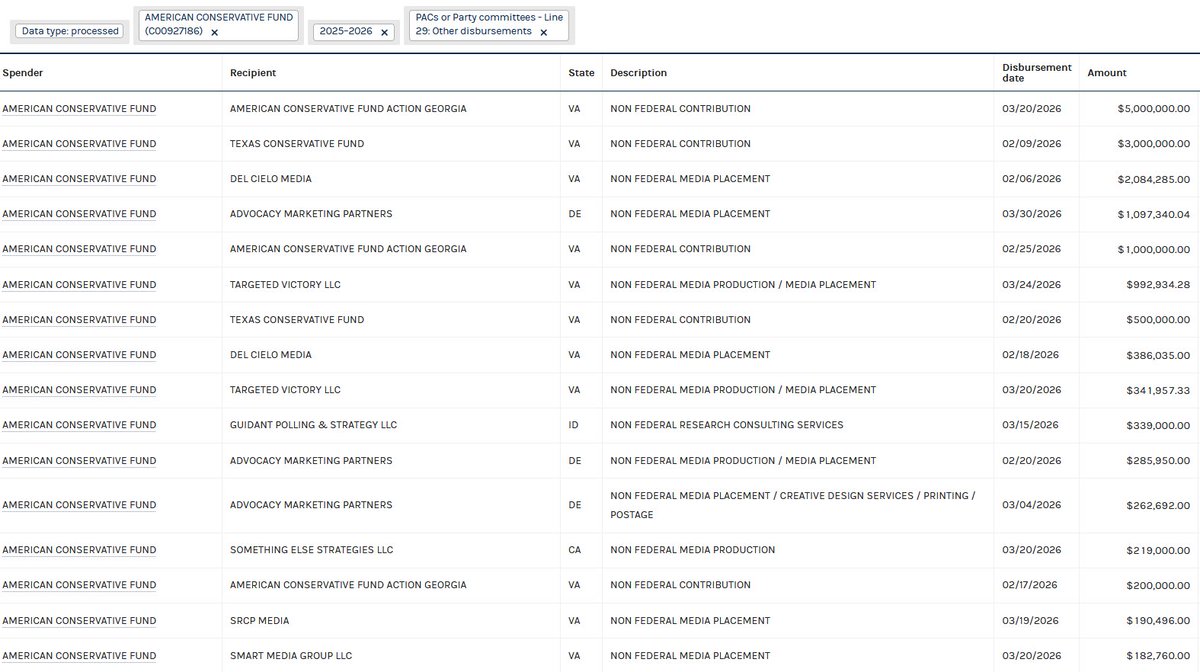This screenshot has width=1200, height=672.
Task: Select recipient GUIDANT POLLING & STRATEGY LLC
Action: point(313,425)
